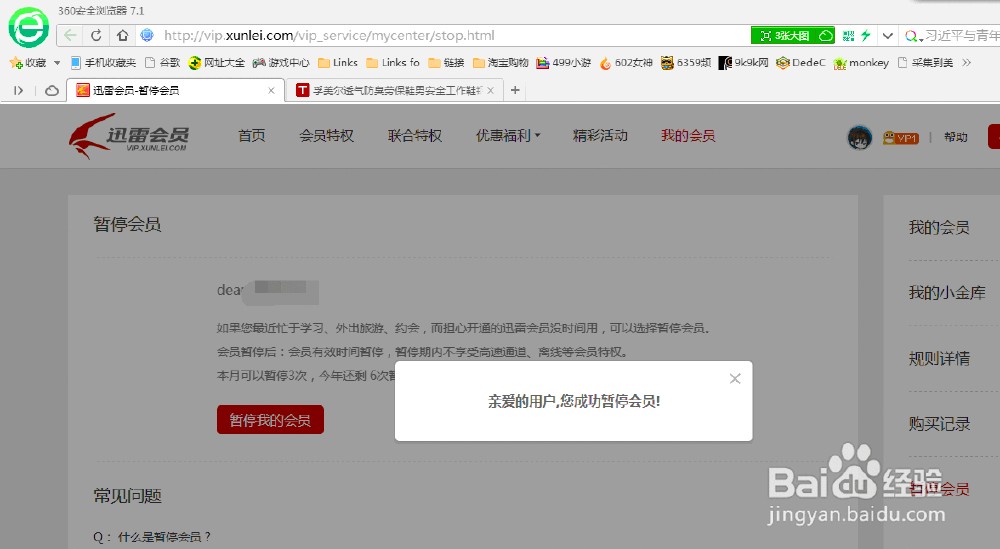Click the user avatar thumbnail
Image resolution: width=1000 pixels, height=549 pixels.
859,137
